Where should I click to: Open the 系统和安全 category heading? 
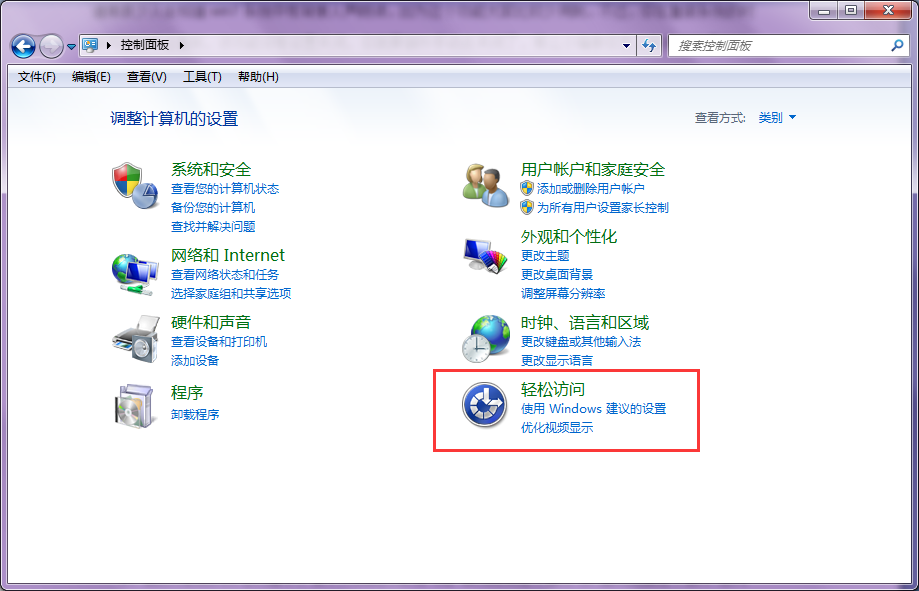point(211,169)
